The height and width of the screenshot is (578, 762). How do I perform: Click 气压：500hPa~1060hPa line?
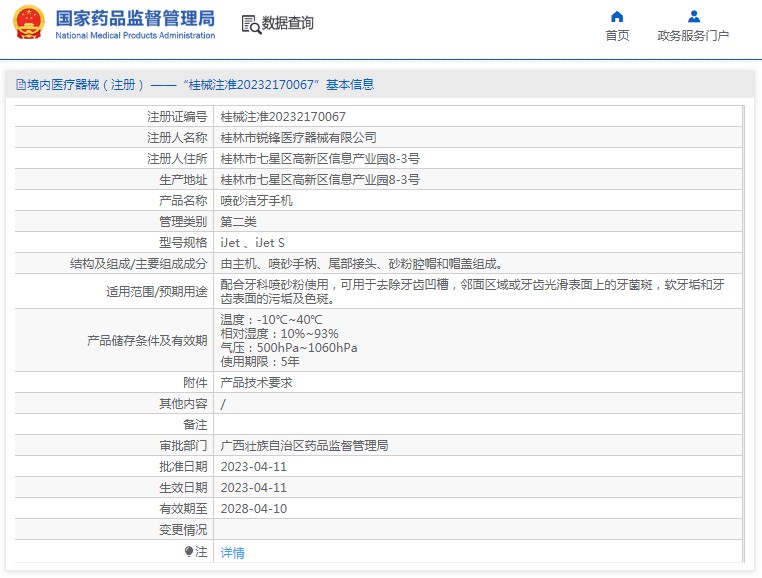289,348
